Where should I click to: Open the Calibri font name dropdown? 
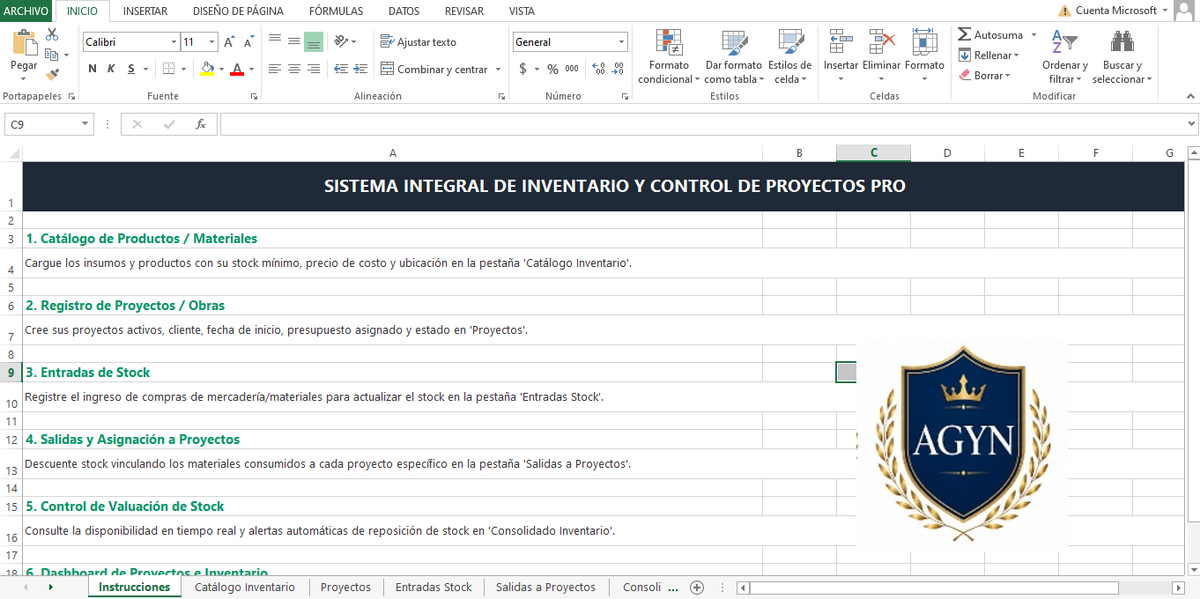172,42
